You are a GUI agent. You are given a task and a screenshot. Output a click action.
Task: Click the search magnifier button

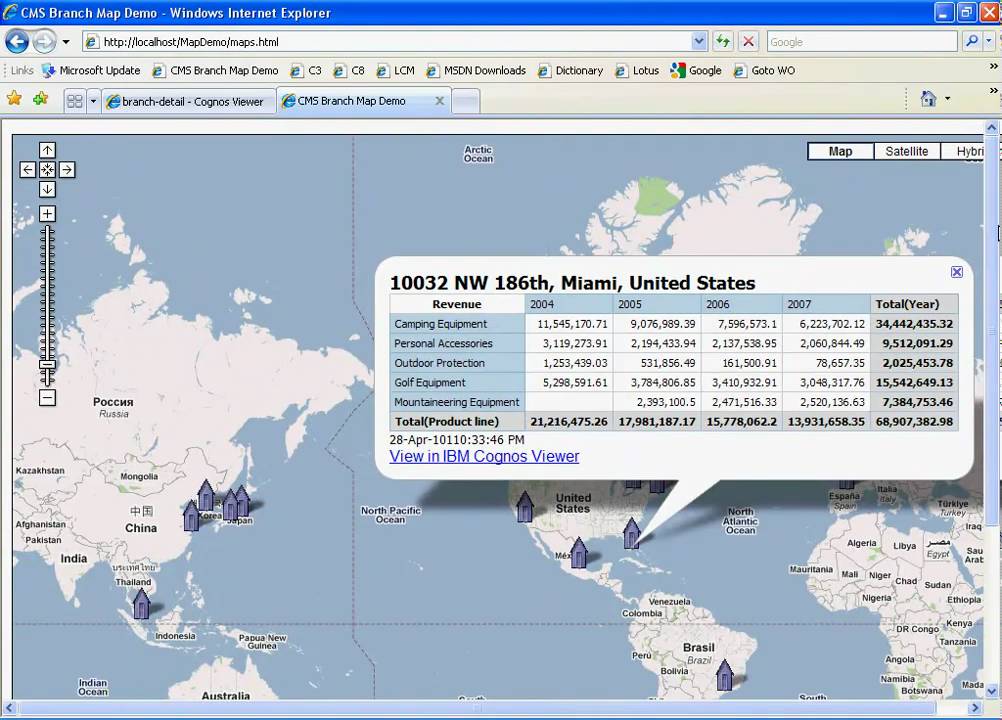pyautogui.click(x=971, y=42)
